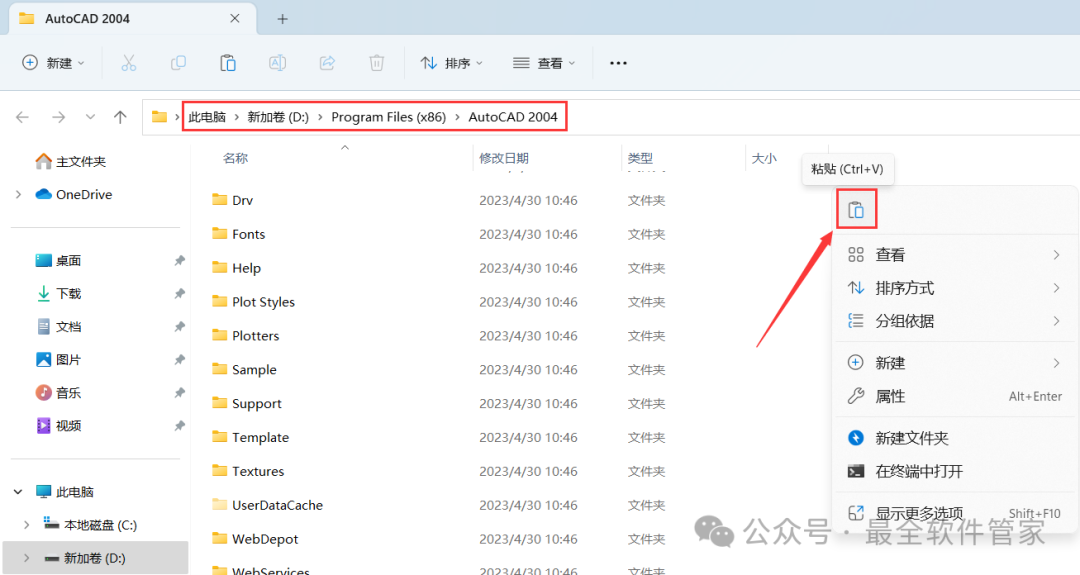
Task: Click the Copy icon in toolbar
Action: coord(178,63)
